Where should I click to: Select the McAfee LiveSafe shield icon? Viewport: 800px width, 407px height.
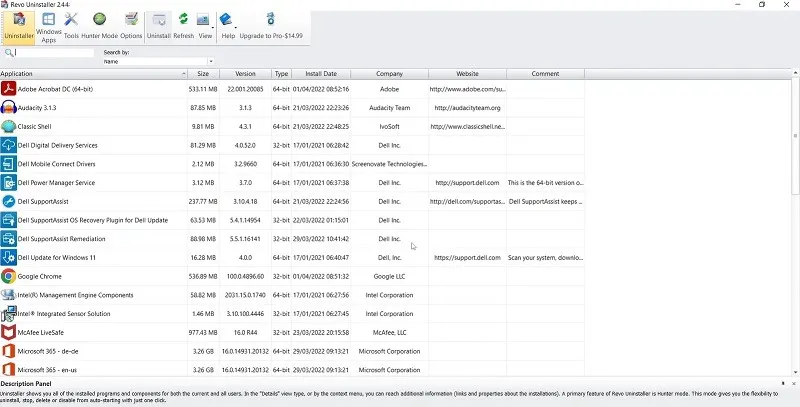[9, 333]
